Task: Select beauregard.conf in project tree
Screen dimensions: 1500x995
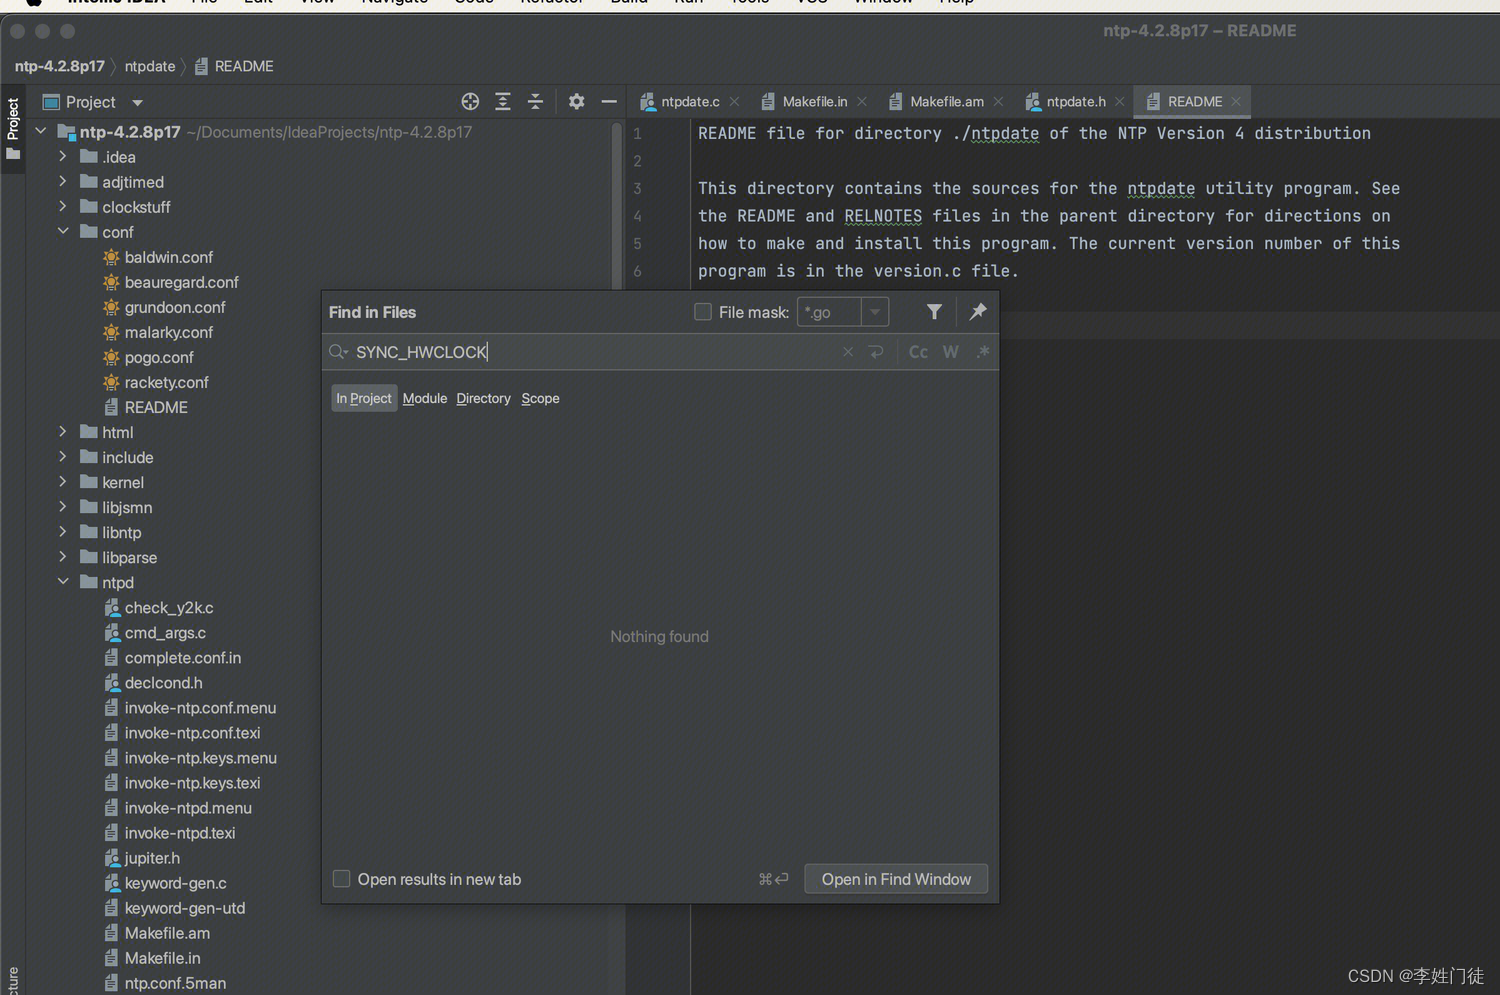Action: tap(181, 282)
